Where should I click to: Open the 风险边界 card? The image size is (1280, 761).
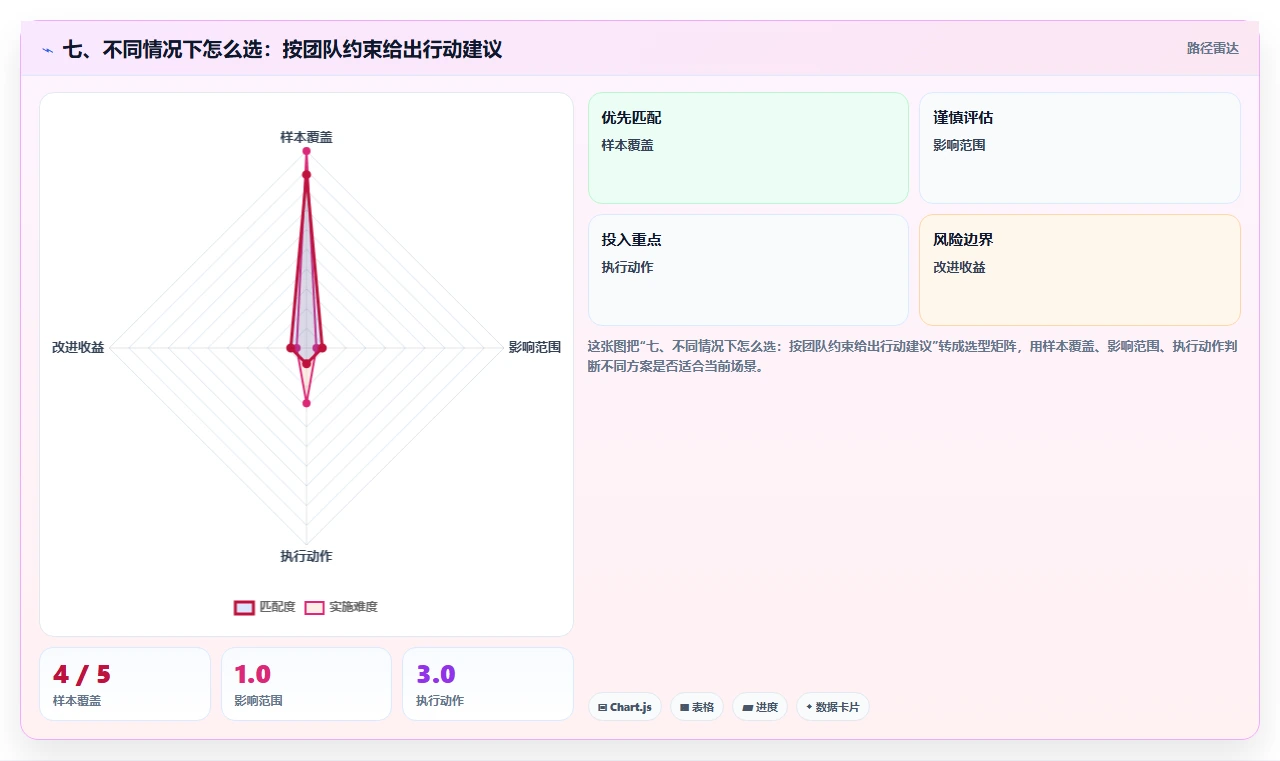click(x=1080, y=270)
